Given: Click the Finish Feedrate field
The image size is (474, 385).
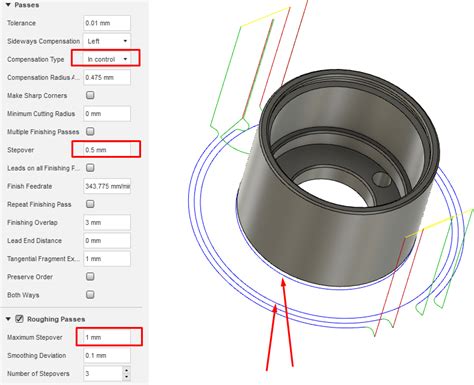Looking at the screenshot, I should coord(107,186).
